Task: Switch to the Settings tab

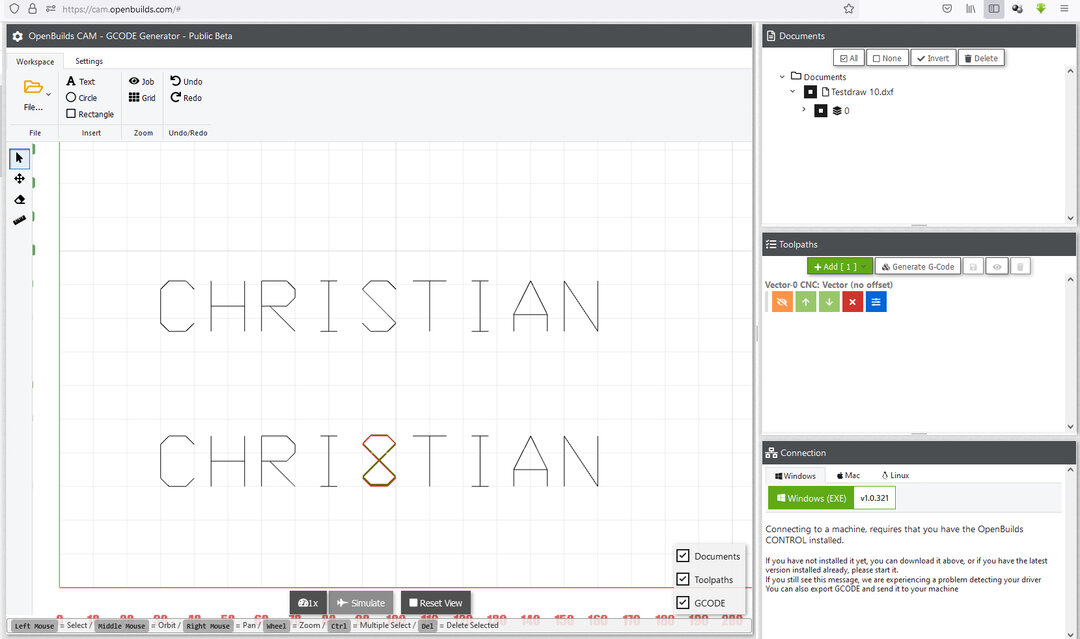Action: [x=89, y=62]
